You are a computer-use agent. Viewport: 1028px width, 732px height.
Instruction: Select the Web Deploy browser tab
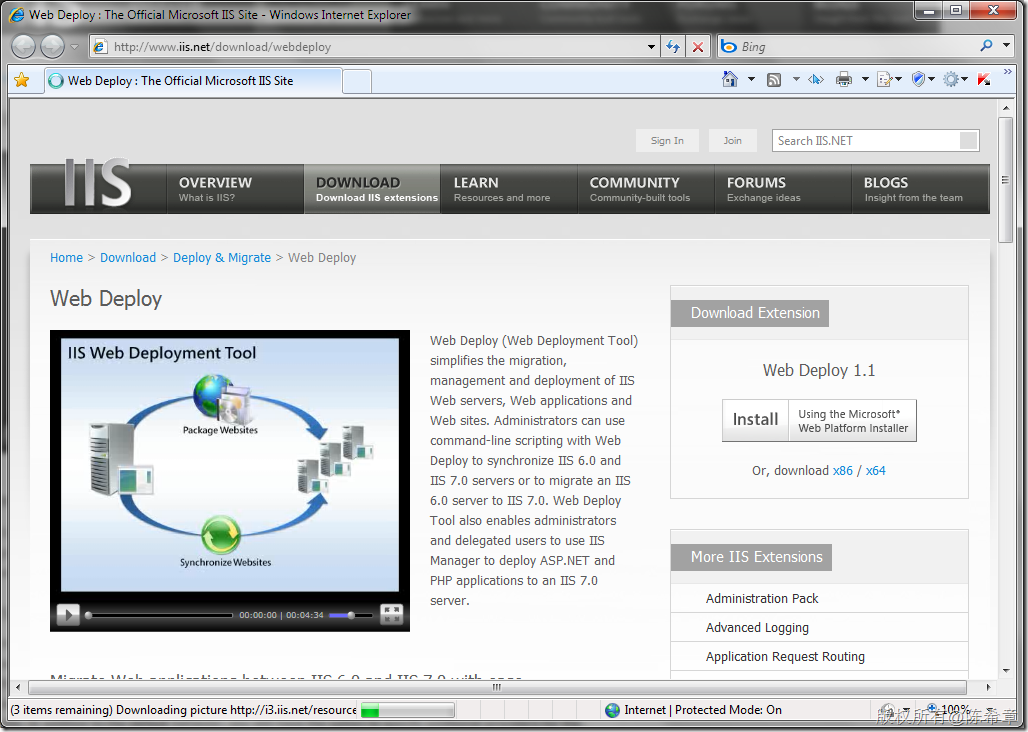(193, 81)
